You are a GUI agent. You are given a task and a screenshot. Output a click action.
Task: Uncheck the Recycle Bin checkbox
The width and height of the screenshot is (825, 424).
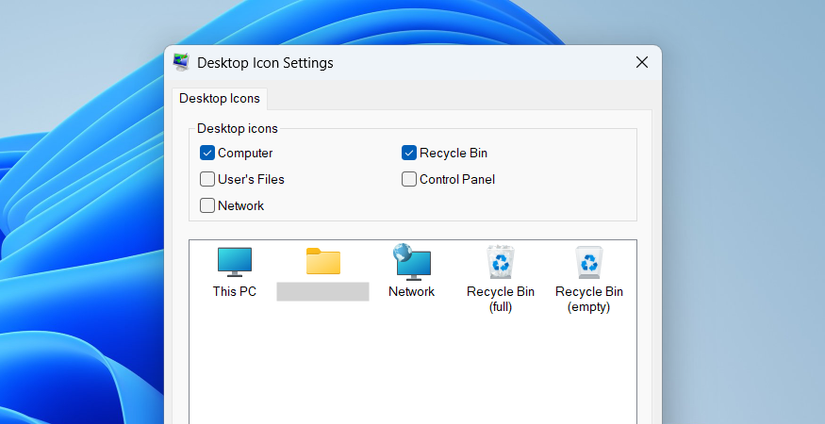pyautogui.click(x=409, y=153)
